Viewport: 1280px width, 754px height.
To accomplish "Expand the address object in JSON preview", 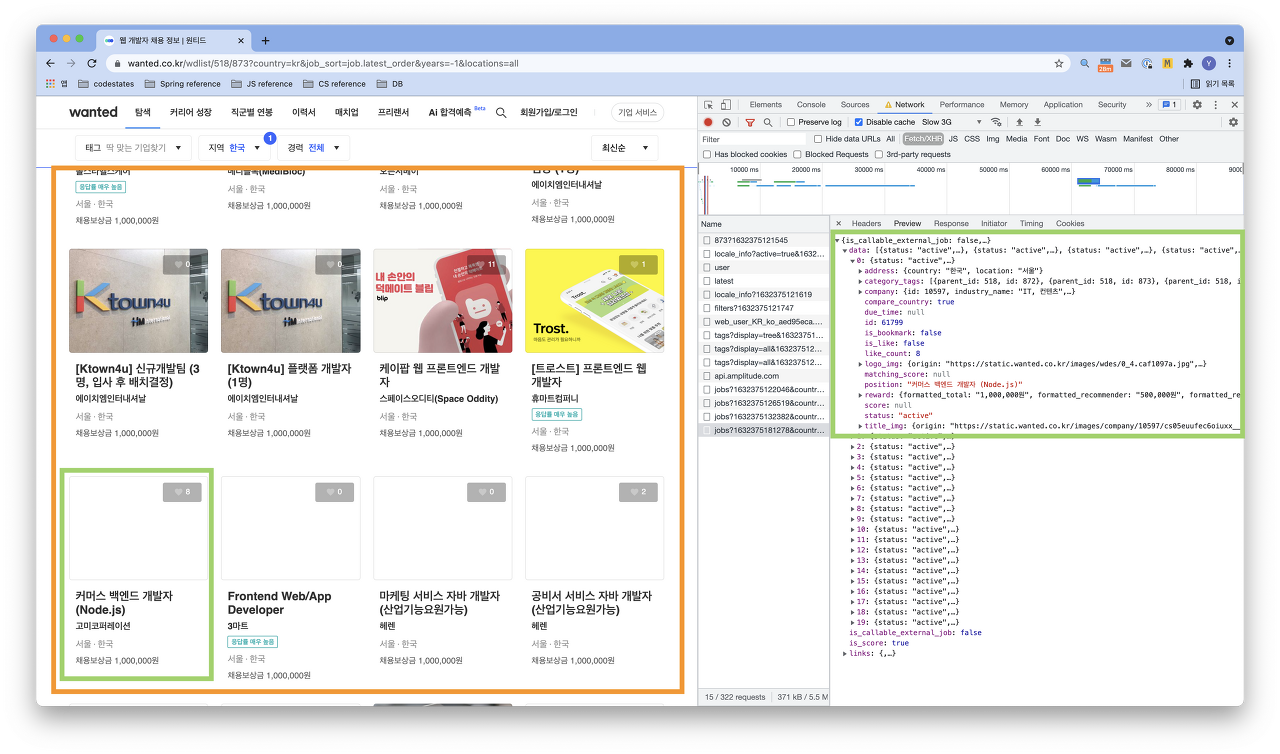I will [861, 270].
